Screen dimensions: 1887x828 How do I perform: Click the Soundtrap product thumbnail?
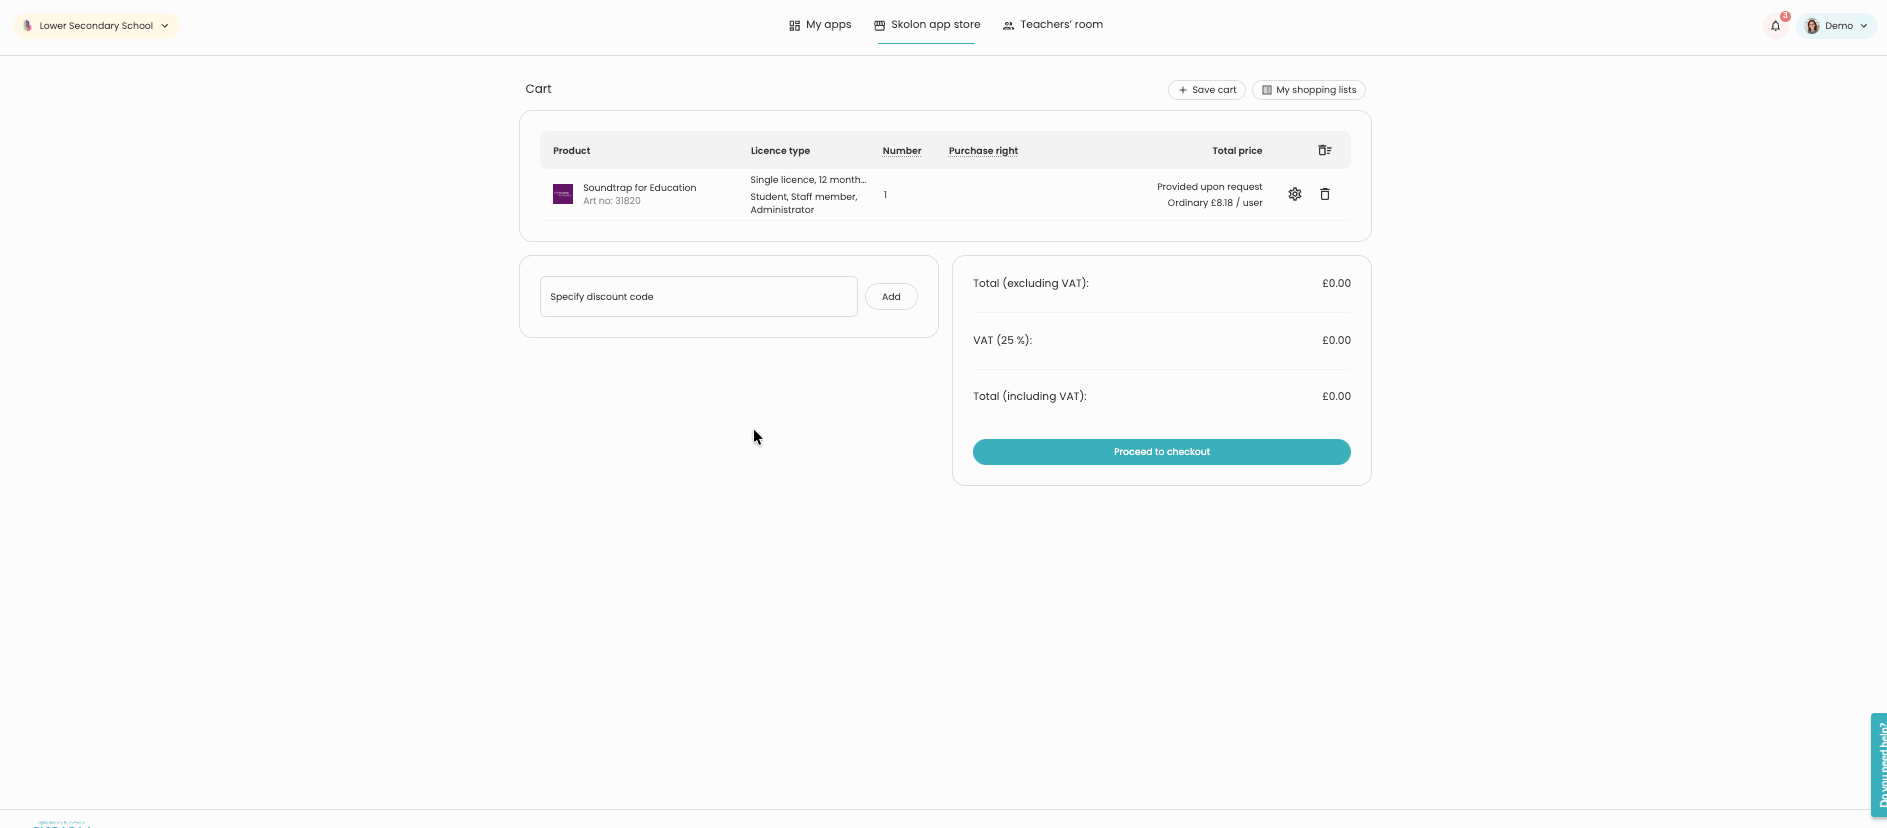563,194
